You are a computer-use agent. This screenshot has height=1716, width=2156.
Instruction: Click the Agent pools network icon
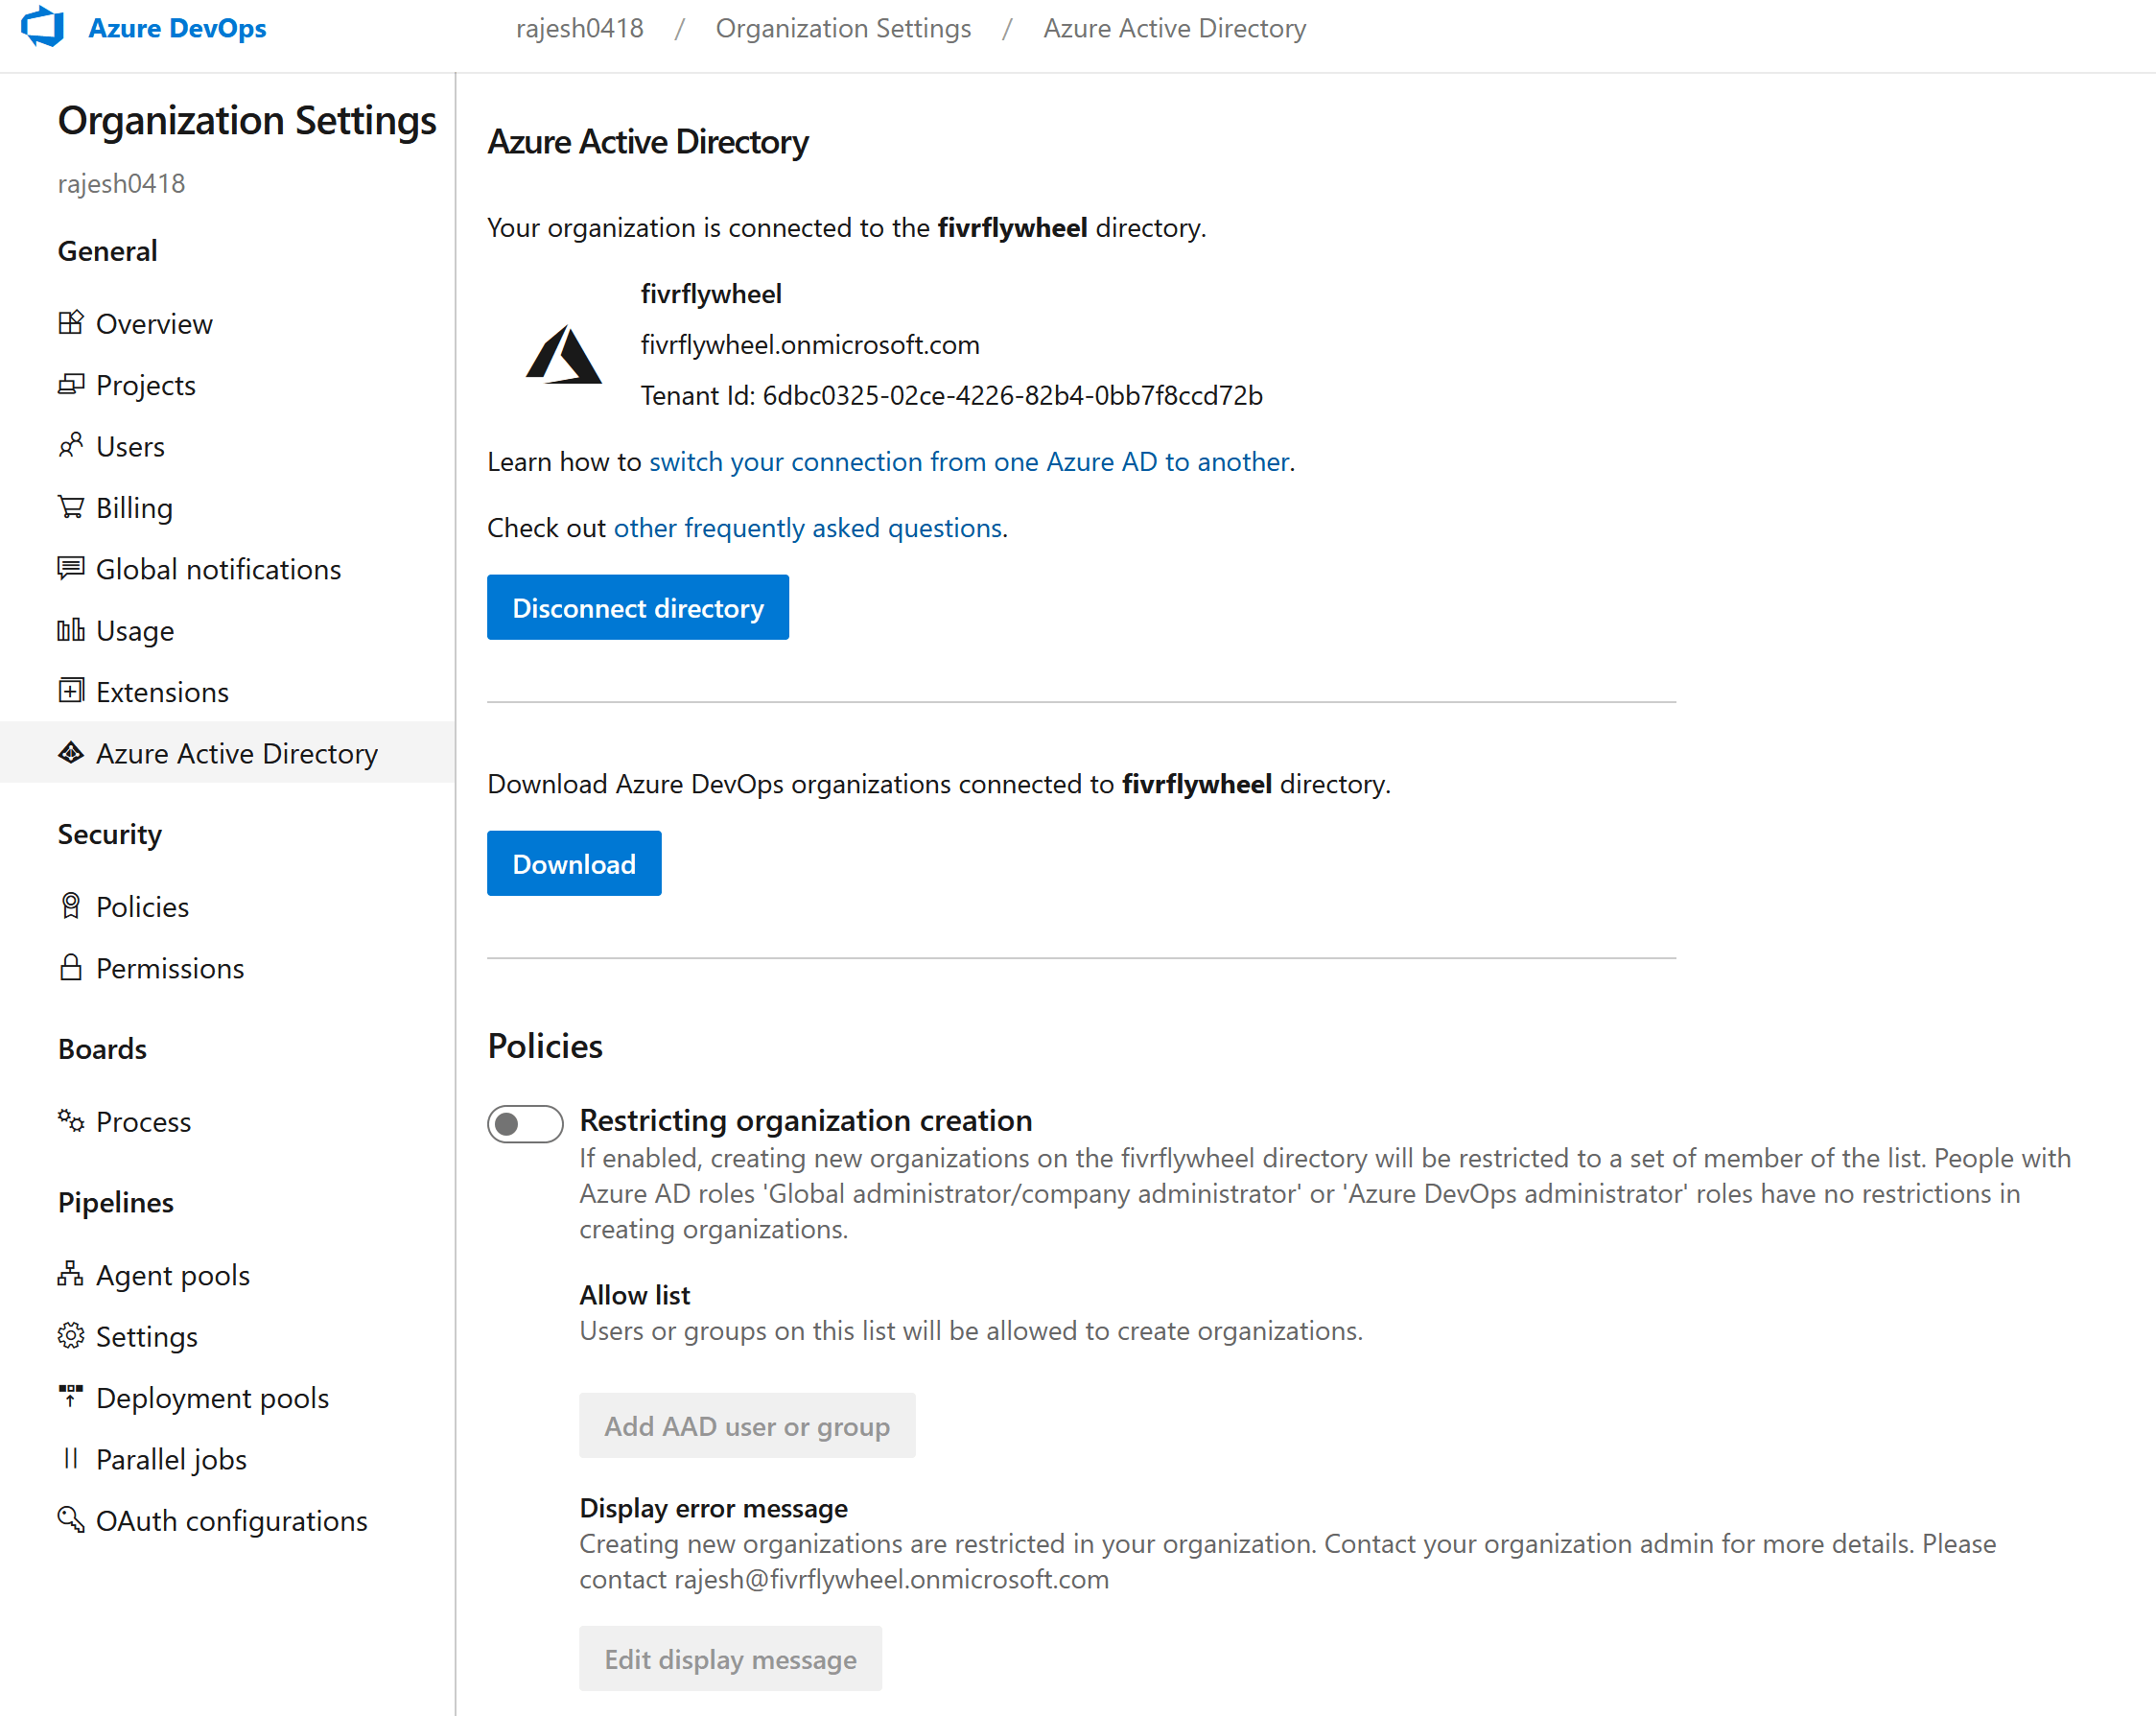pyautogui.click(x=70, y=1274)
